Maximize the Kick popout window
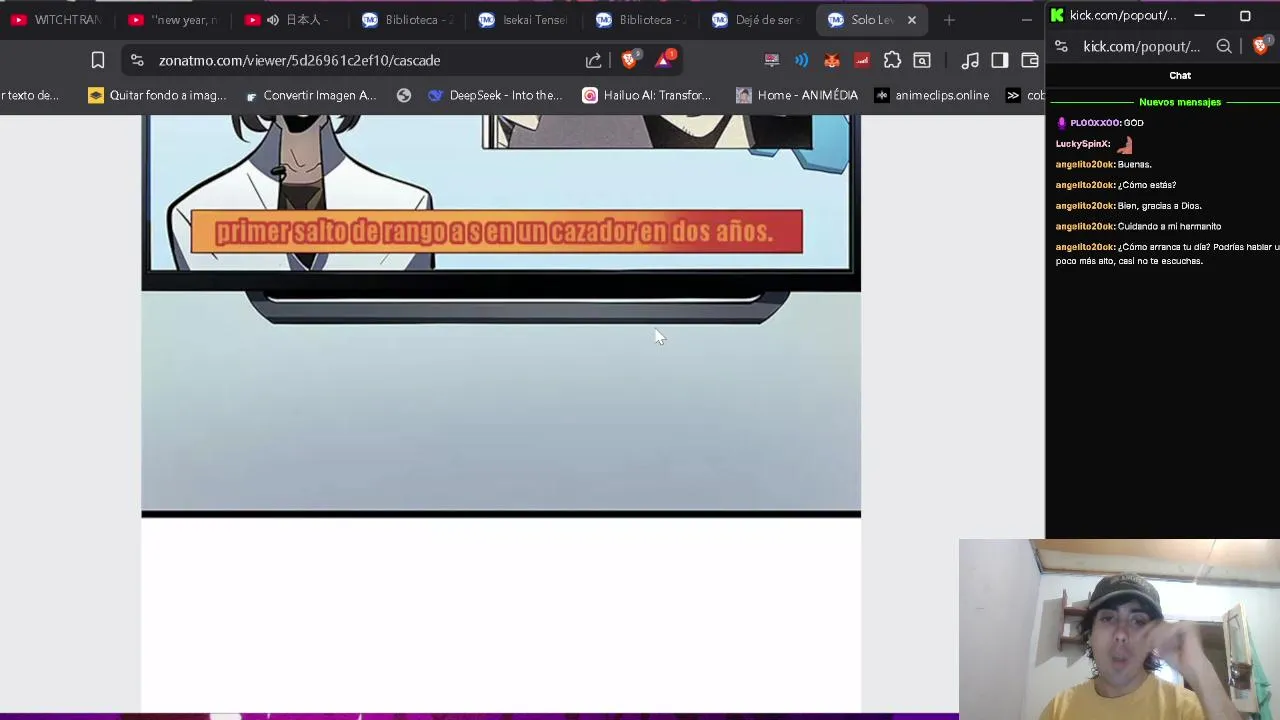1280x720 pixels. [x=1245, y=16]
